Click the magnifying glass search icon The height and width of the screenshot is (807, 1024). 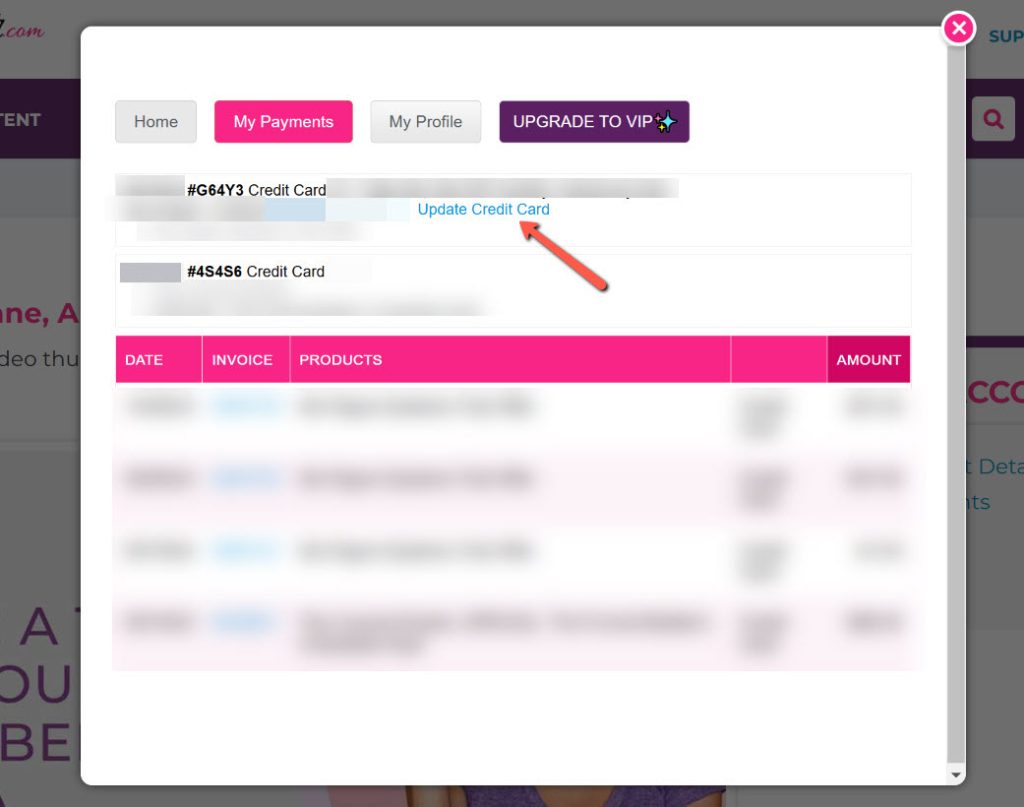coord(993,119)
